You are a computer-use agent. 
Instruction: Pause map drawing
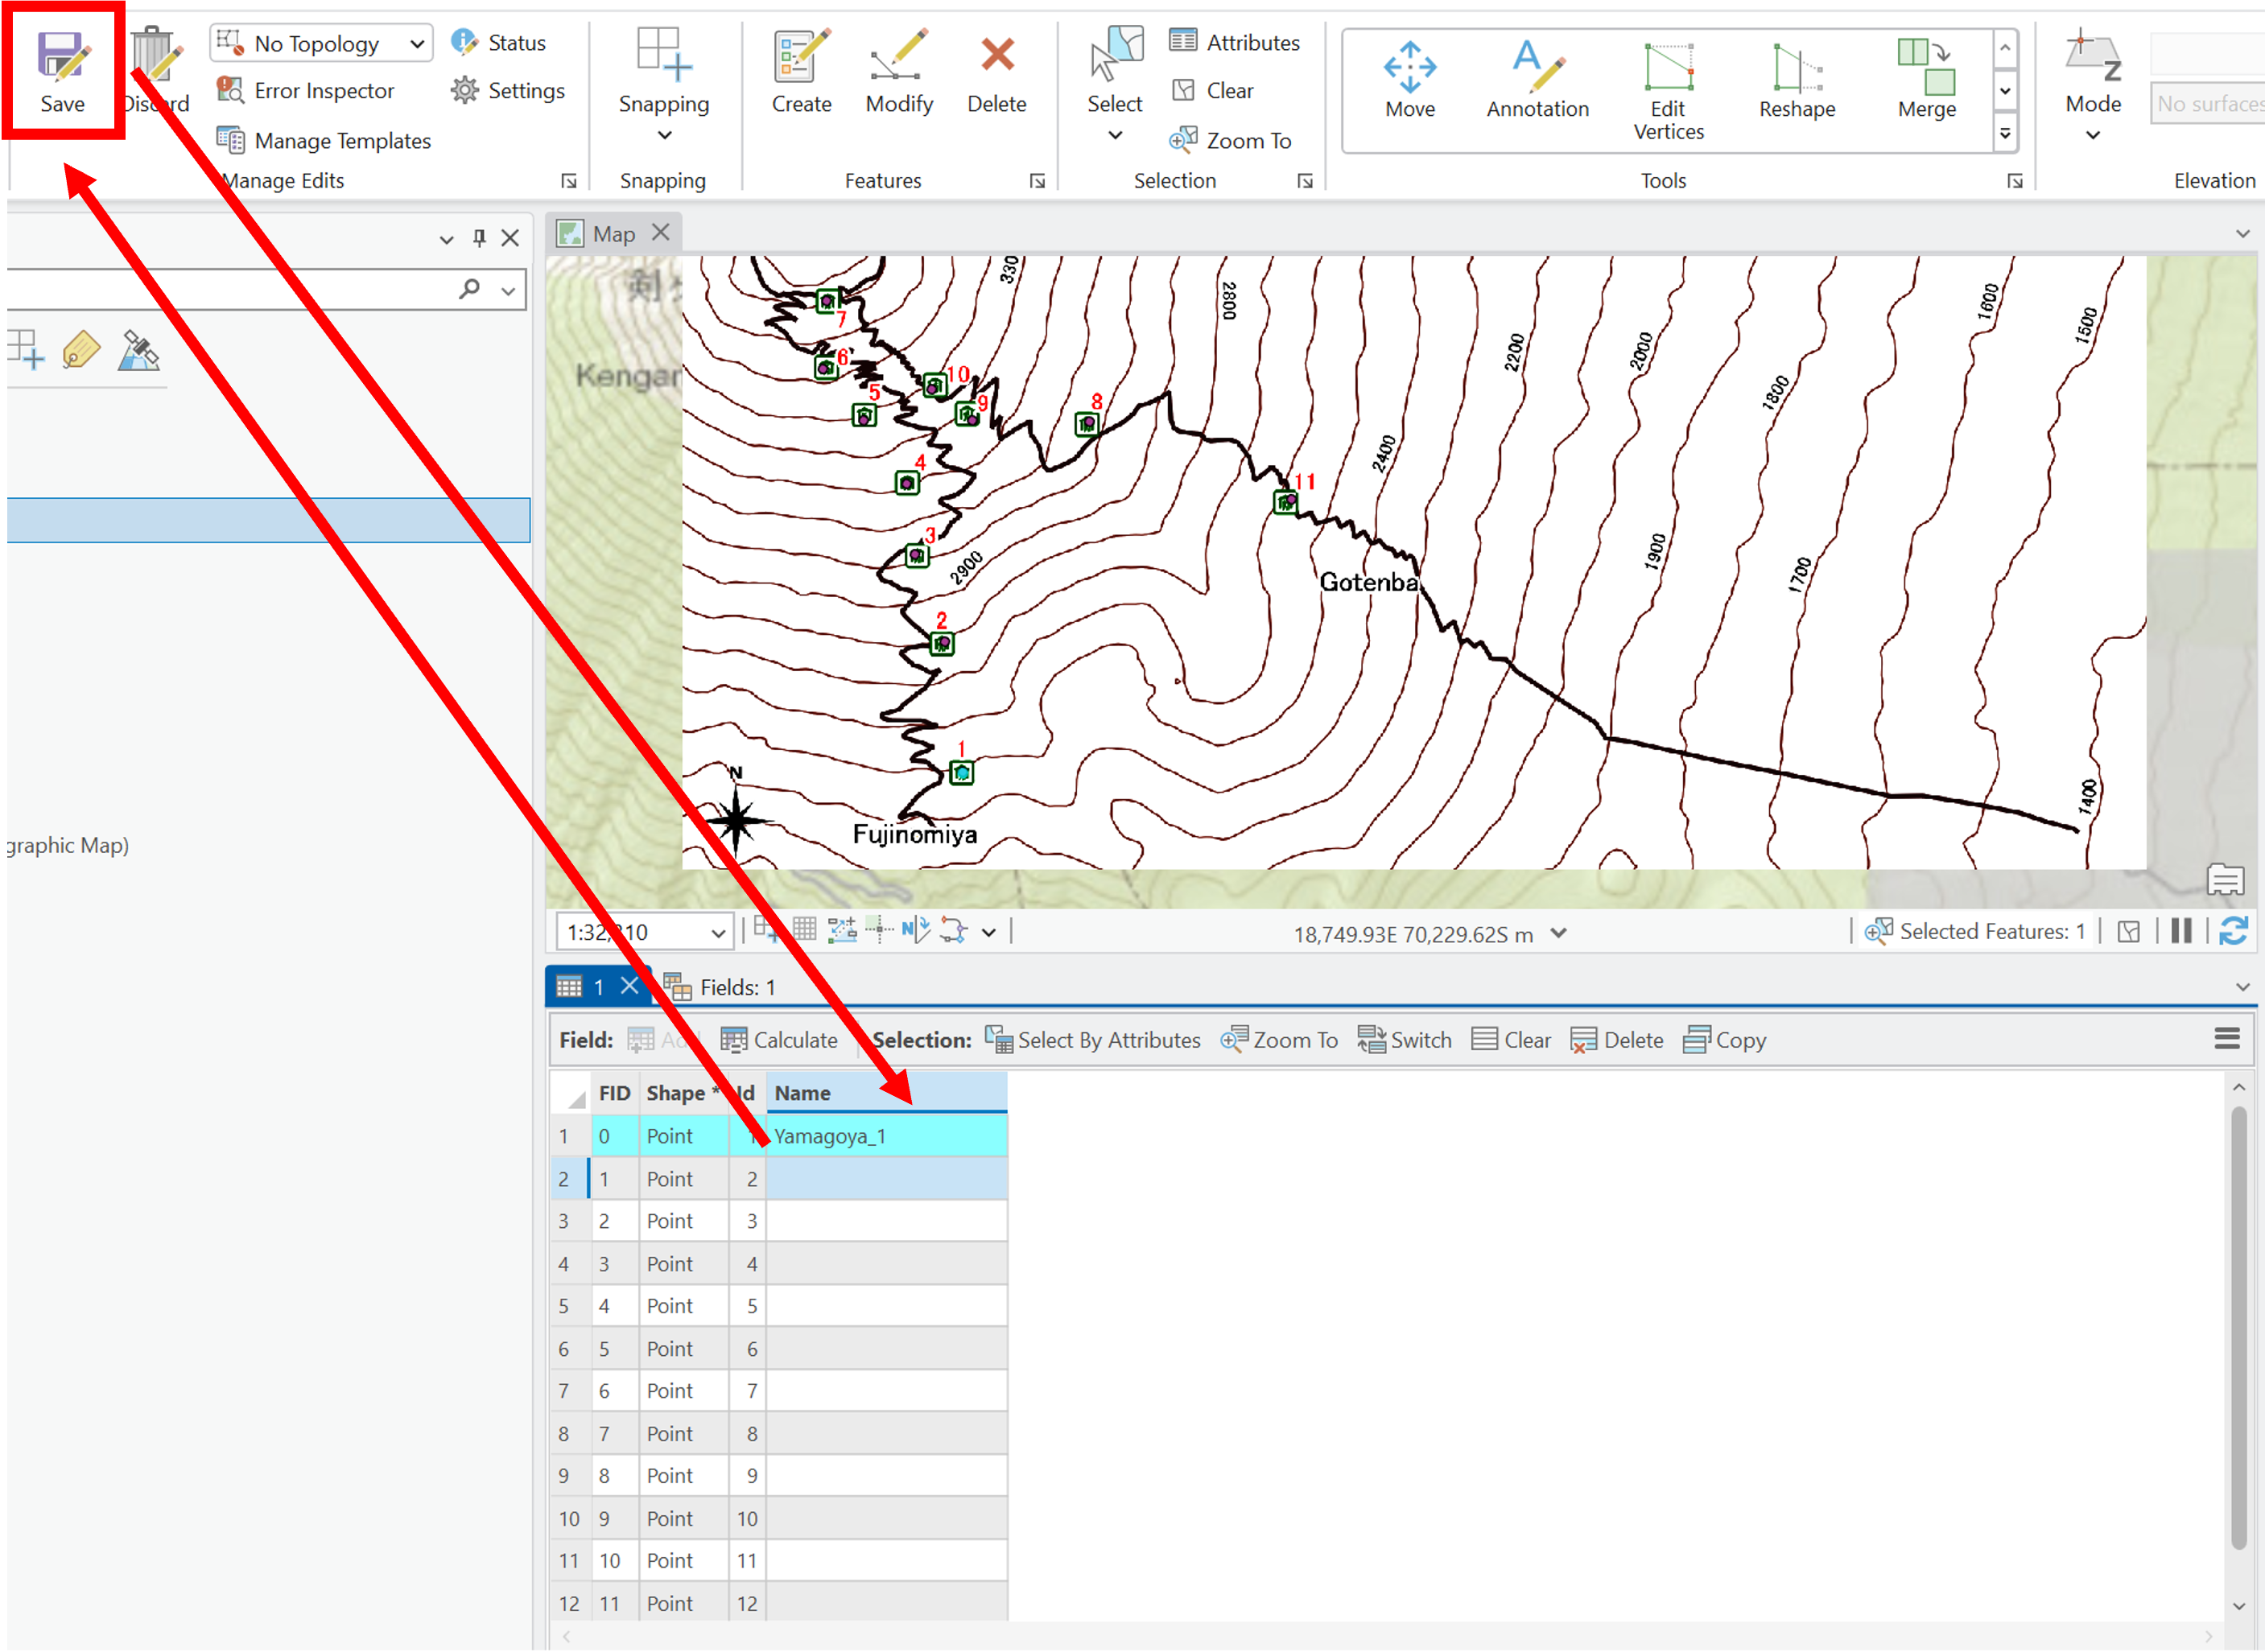tap(2181, 931)
